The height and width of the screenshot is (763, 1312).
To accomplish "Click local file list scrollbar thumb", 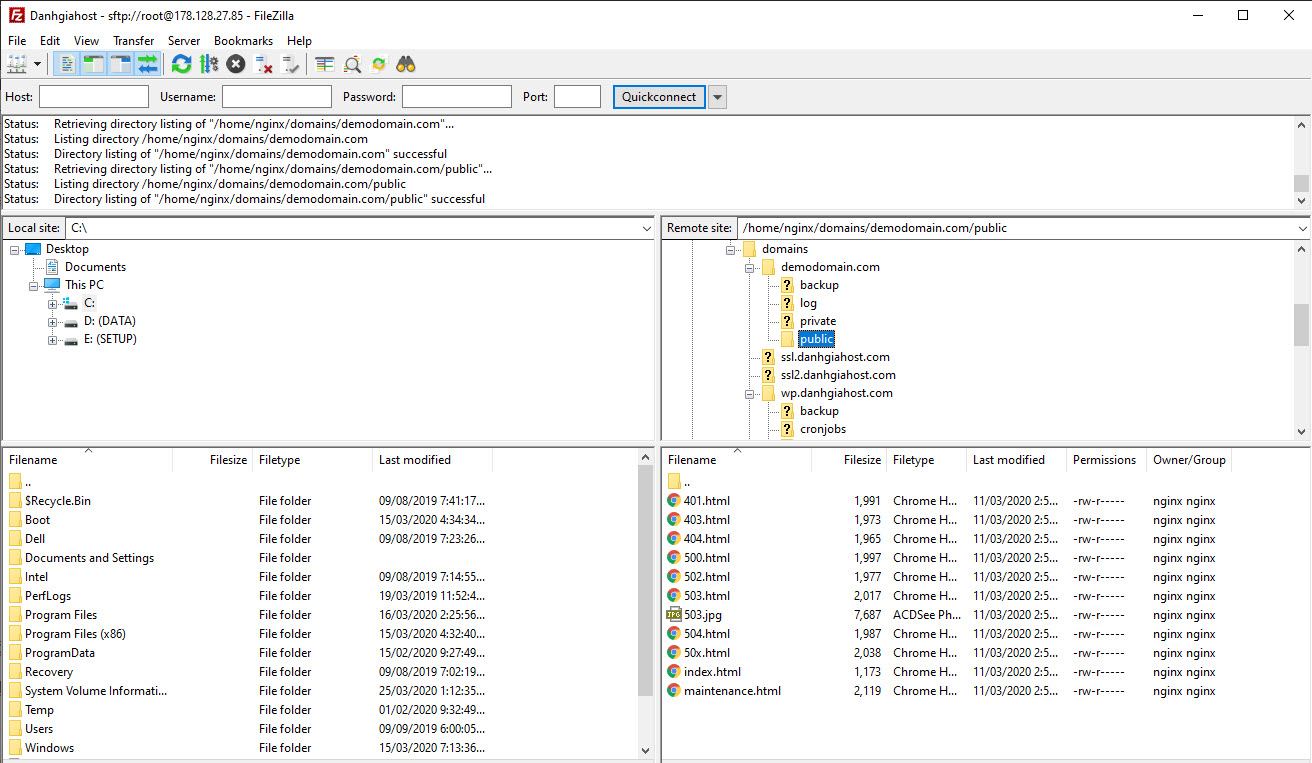I will tap(646, 580).
